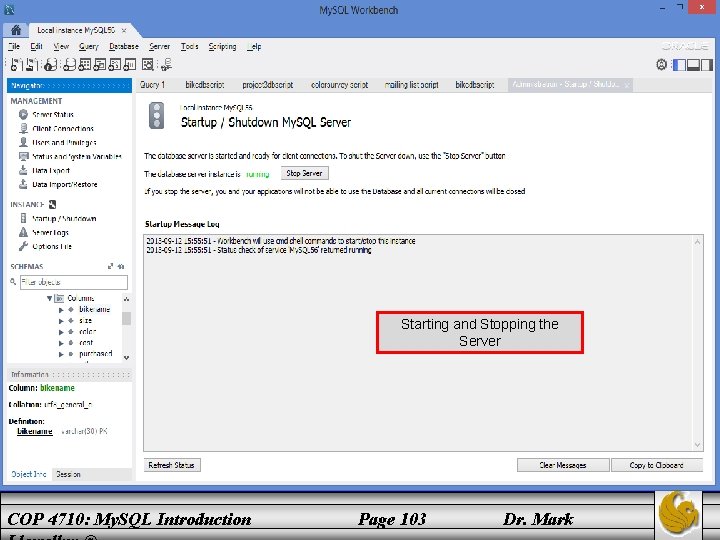Switch to the Object Info tab

point(28,474)
